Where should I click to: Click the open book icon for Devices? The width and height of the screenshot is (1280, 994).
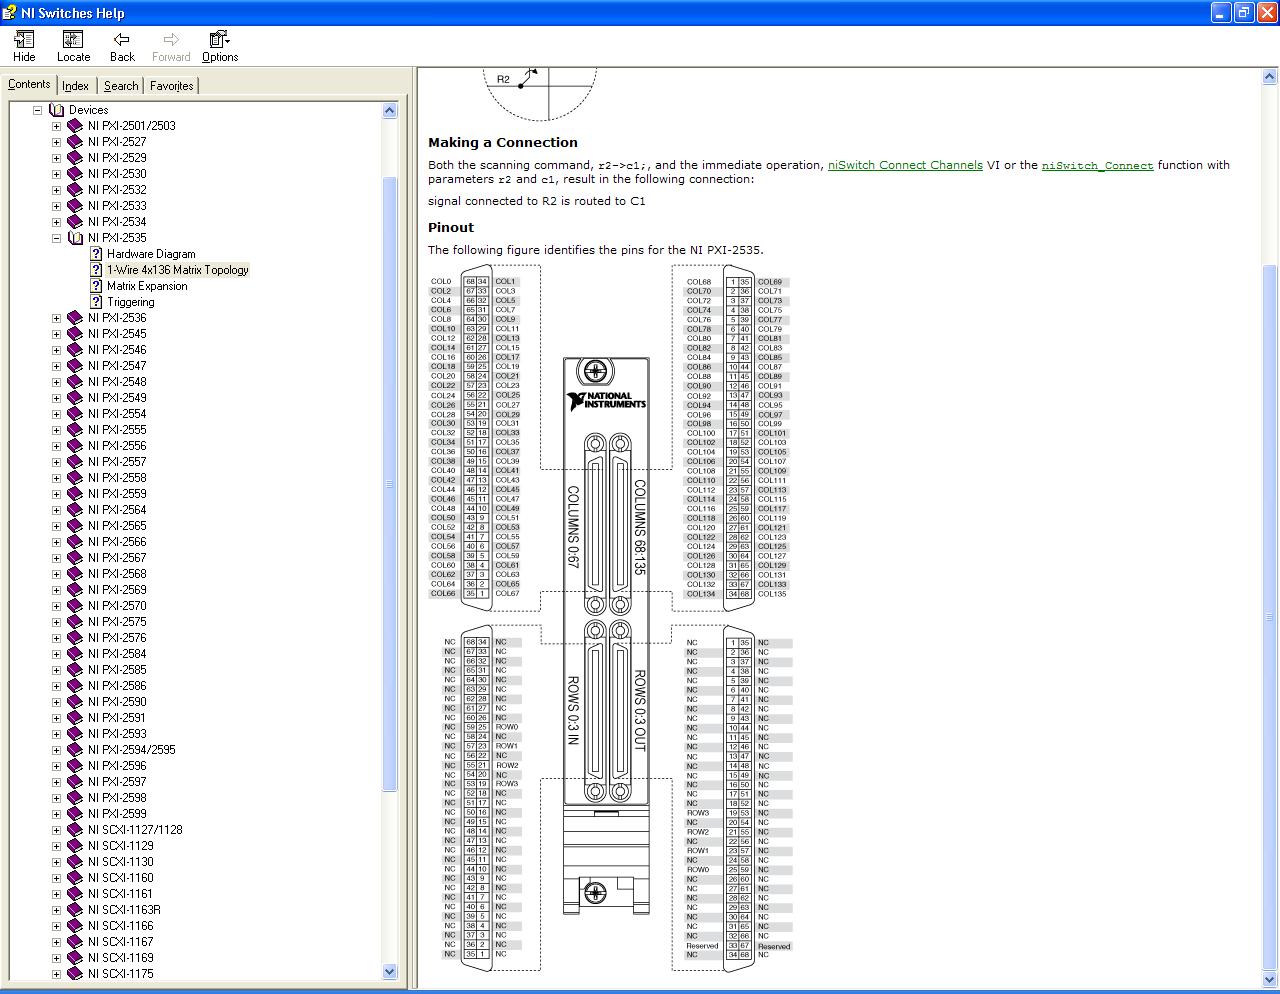pos(57,110)
